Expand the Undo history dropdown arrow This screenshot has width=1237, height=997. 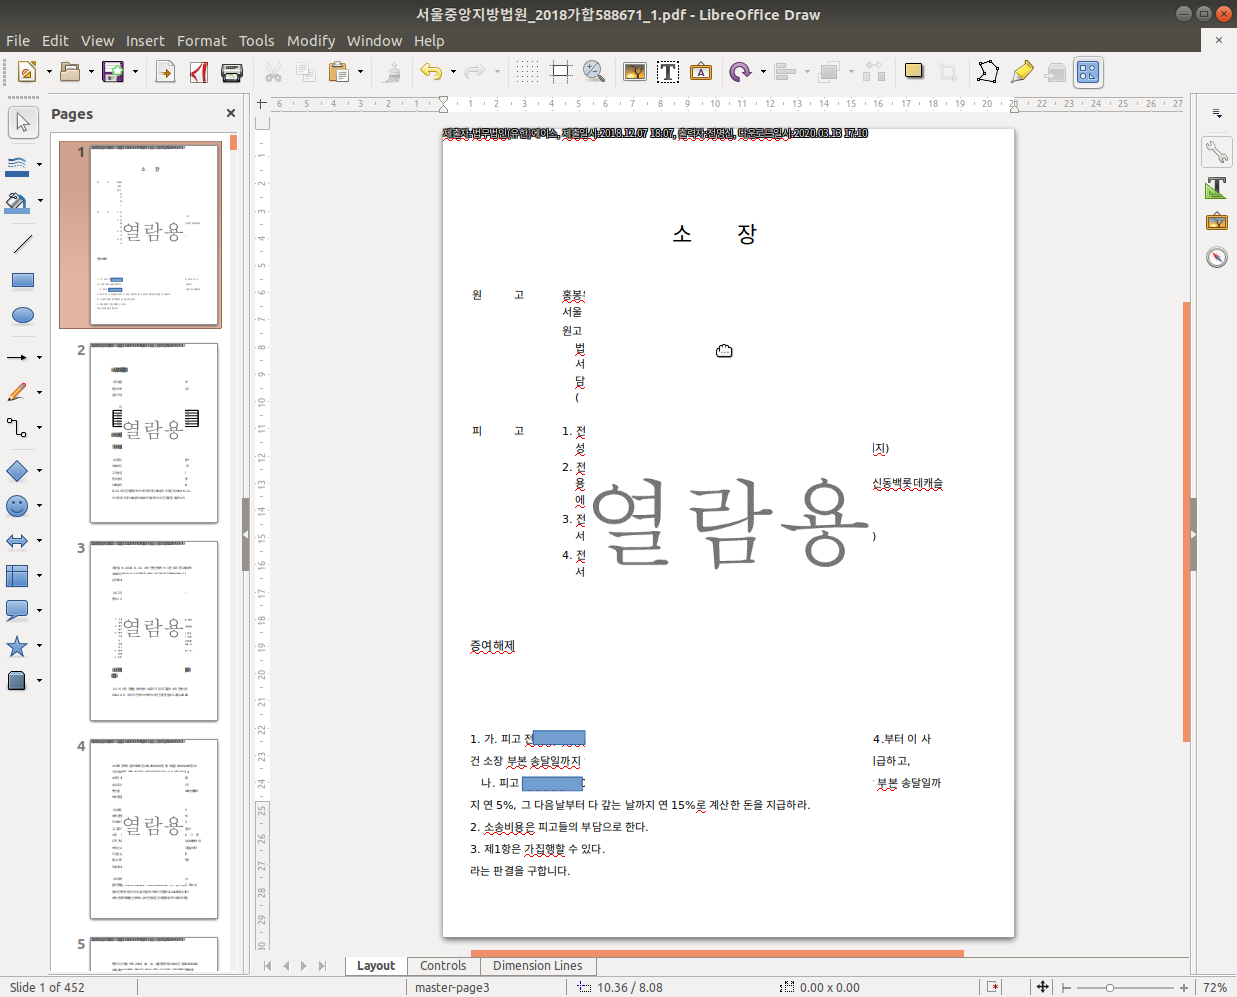(453, 72)
